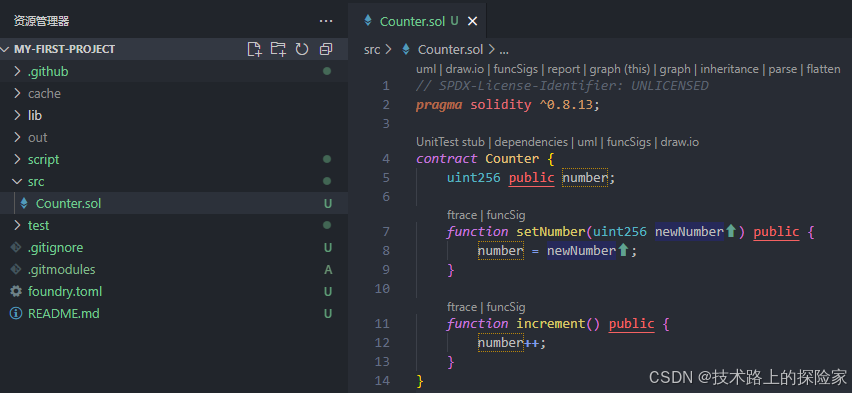Image resolution: width=852 pixels, height=393 pixels.
Task: Click line number 11 in the gutter
Action: point(383,323)
